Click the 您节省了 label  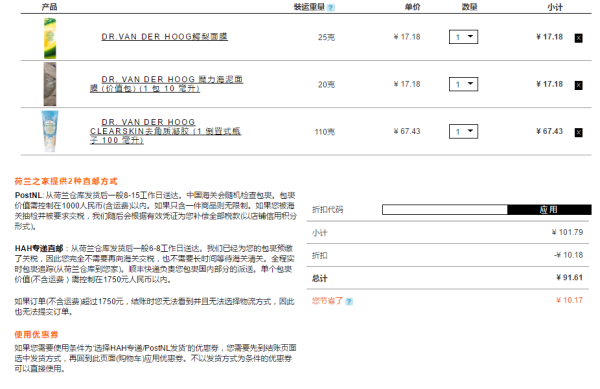click(x=327, y=301)
